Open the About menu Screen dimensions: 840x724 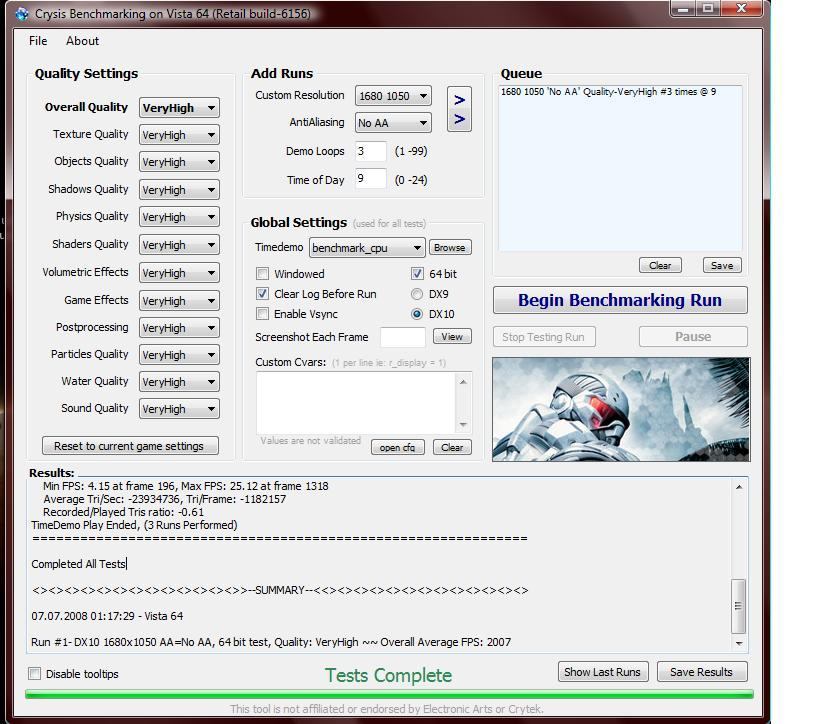point(82,41)
